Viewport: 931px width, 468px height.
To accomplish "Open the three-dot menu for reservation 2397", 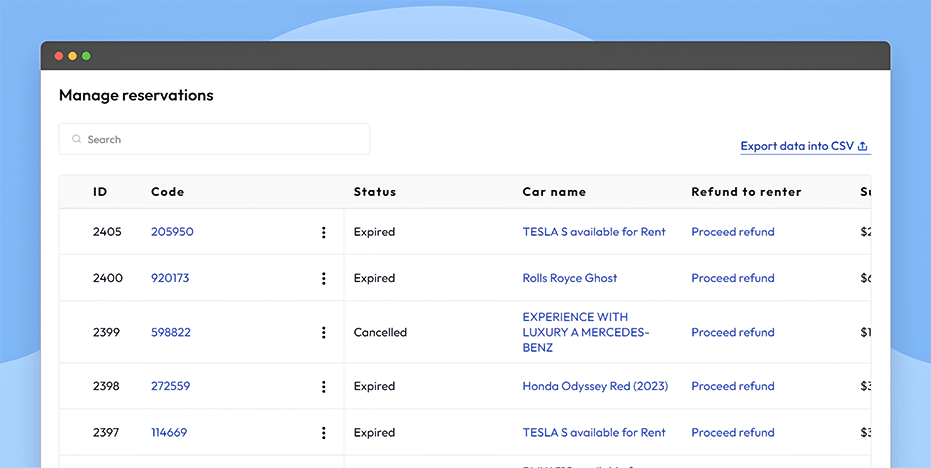I will [x=324, y=433].
